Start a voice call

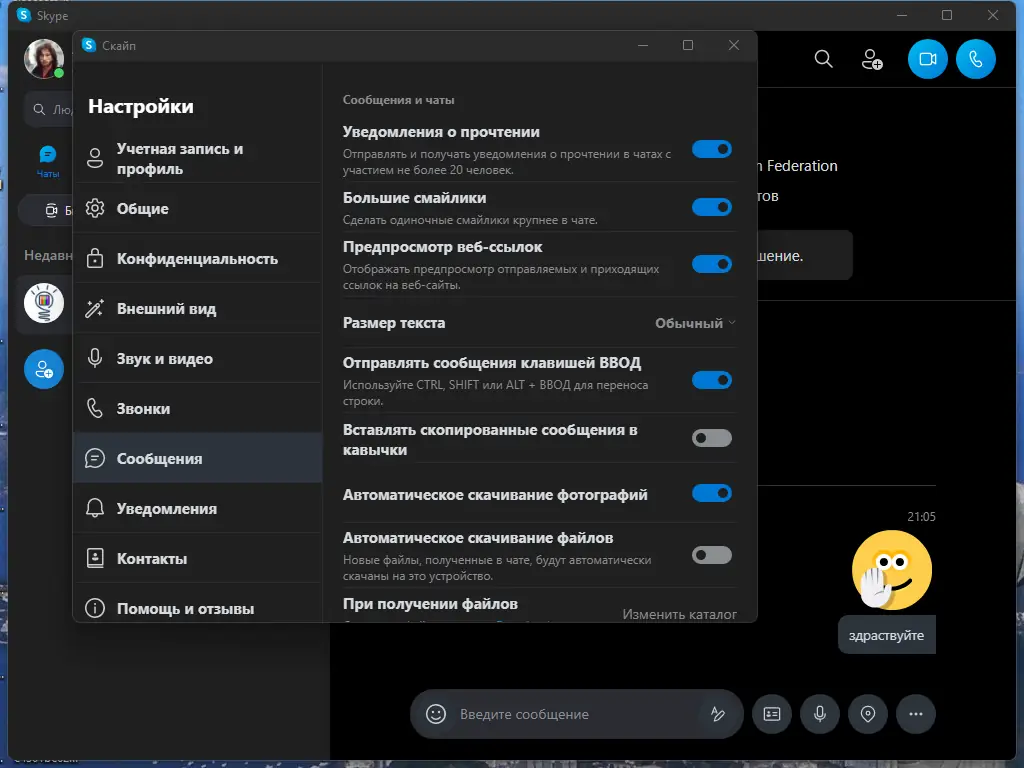(975, 59)
